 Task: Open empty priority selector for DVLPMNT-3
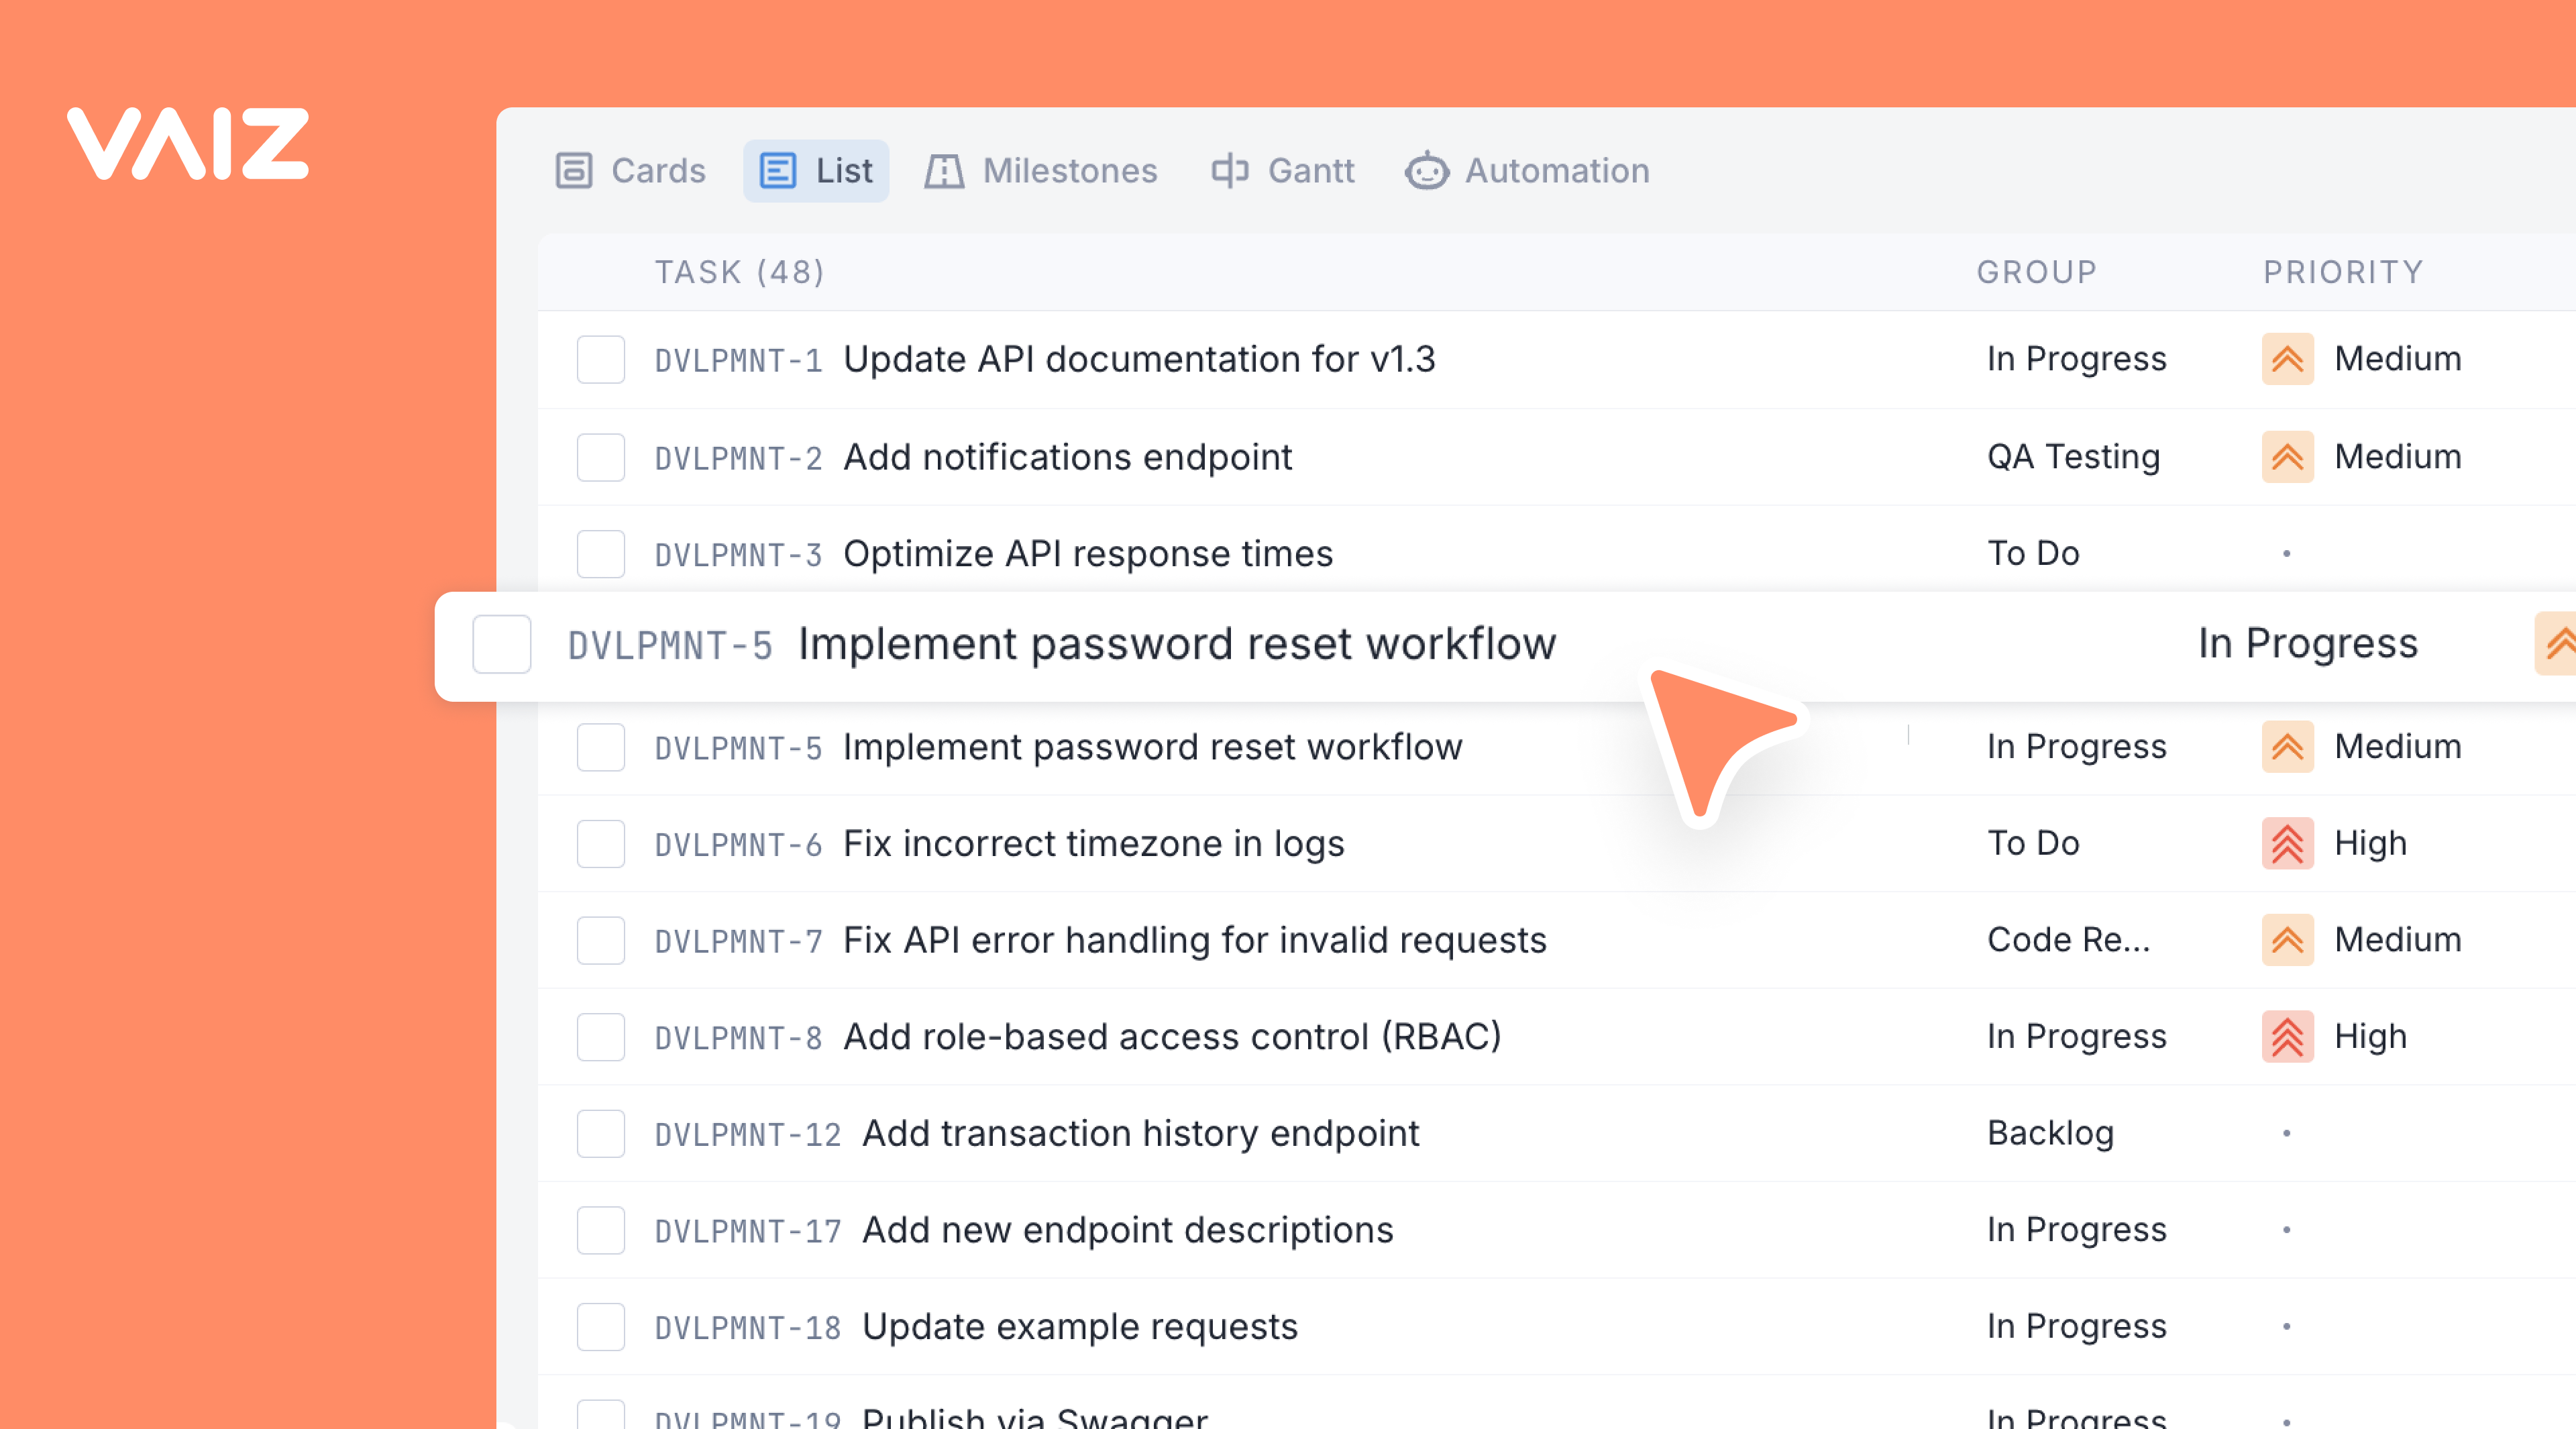tap(2286, 553)
